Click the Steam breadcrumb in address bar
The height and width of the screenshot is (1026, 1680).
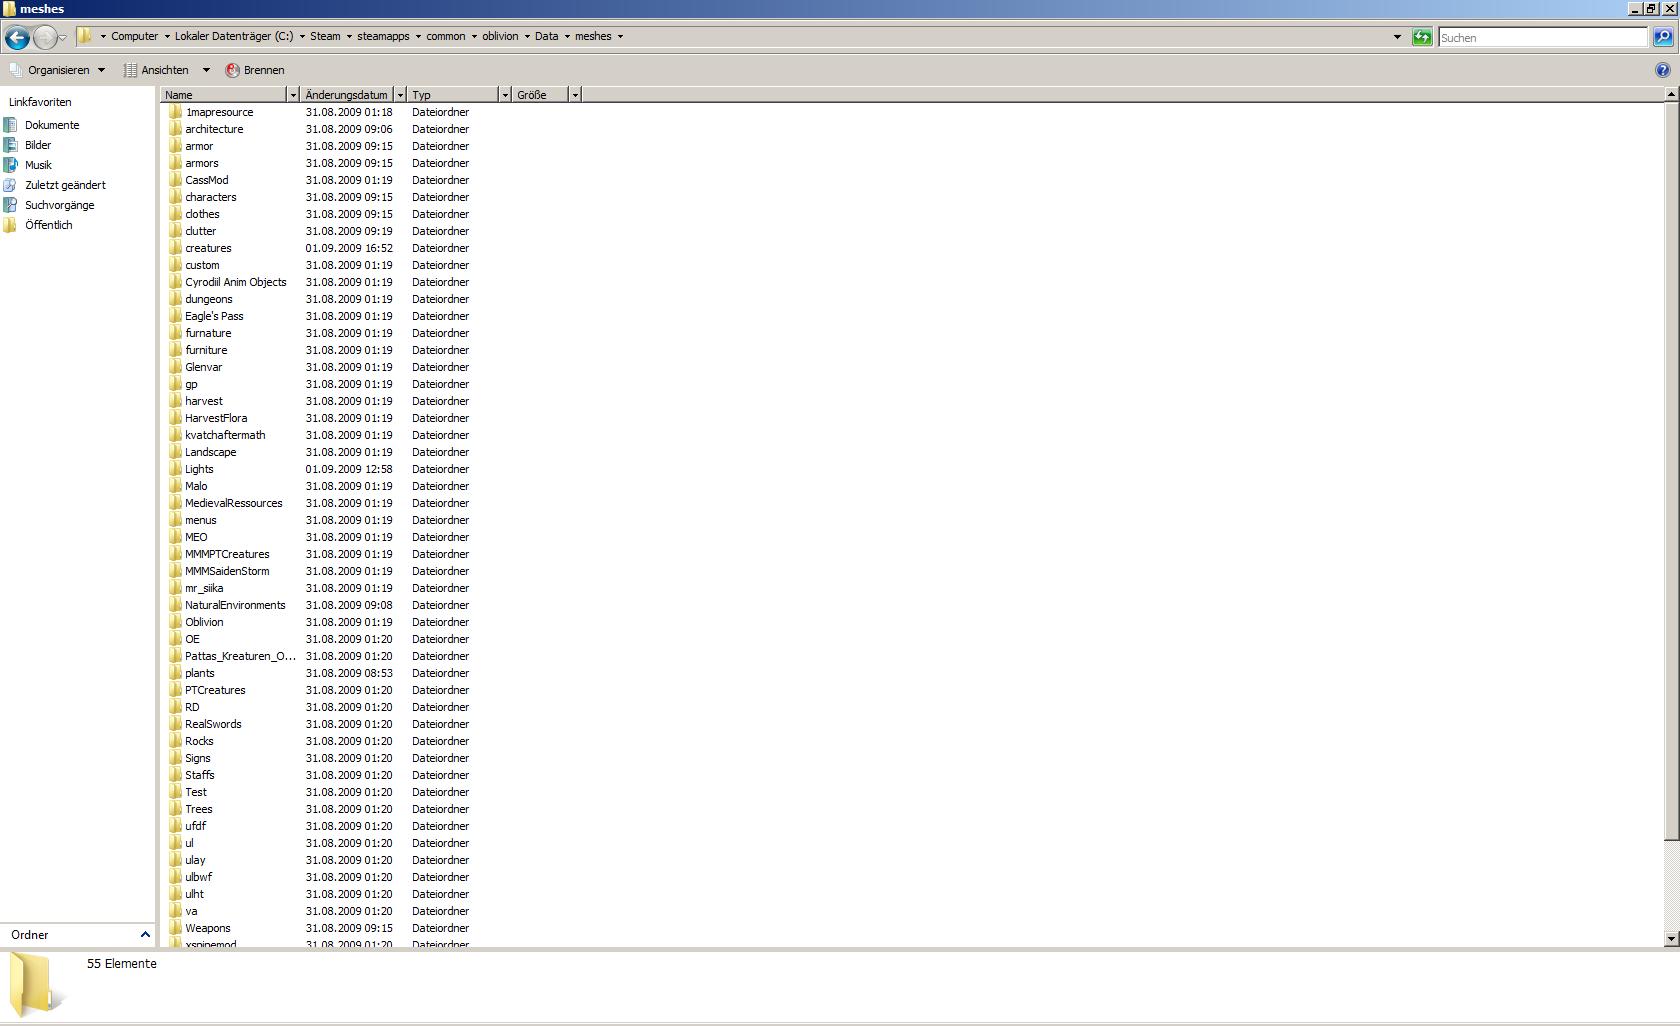[x=324, y=36]
